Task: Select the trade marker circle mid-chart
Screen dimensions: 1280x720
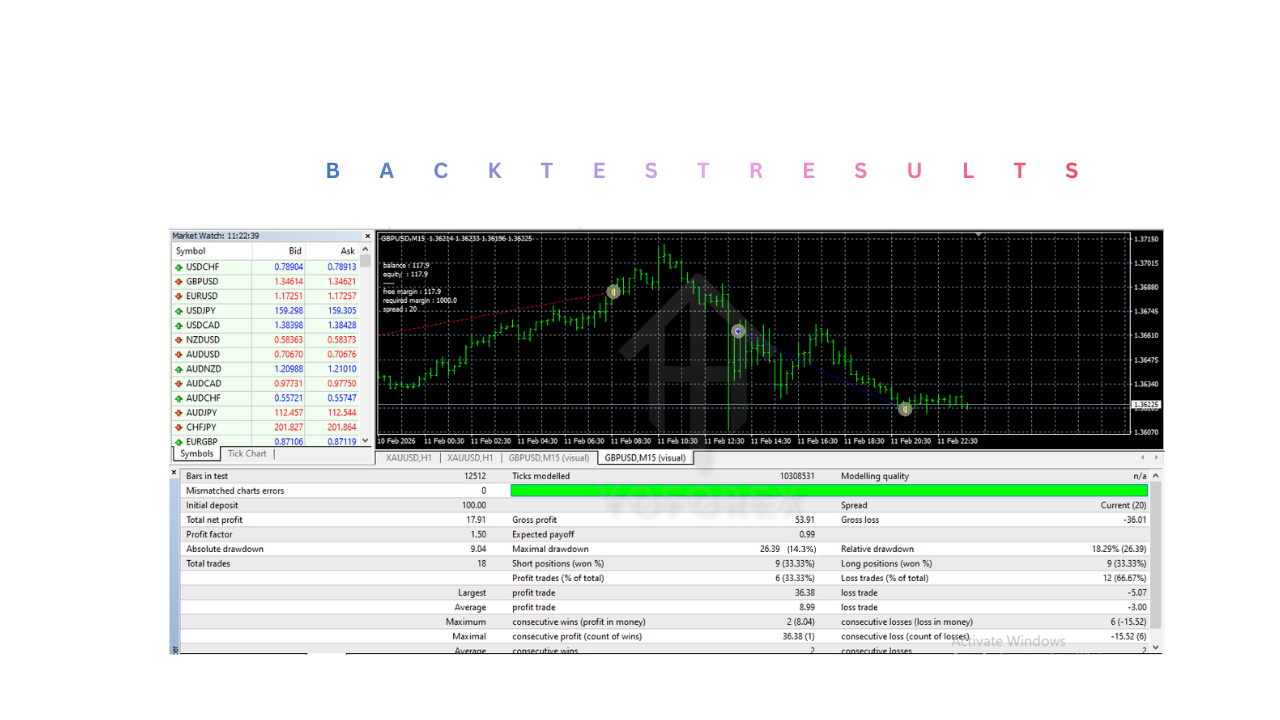Action: (x=737, y=330)
